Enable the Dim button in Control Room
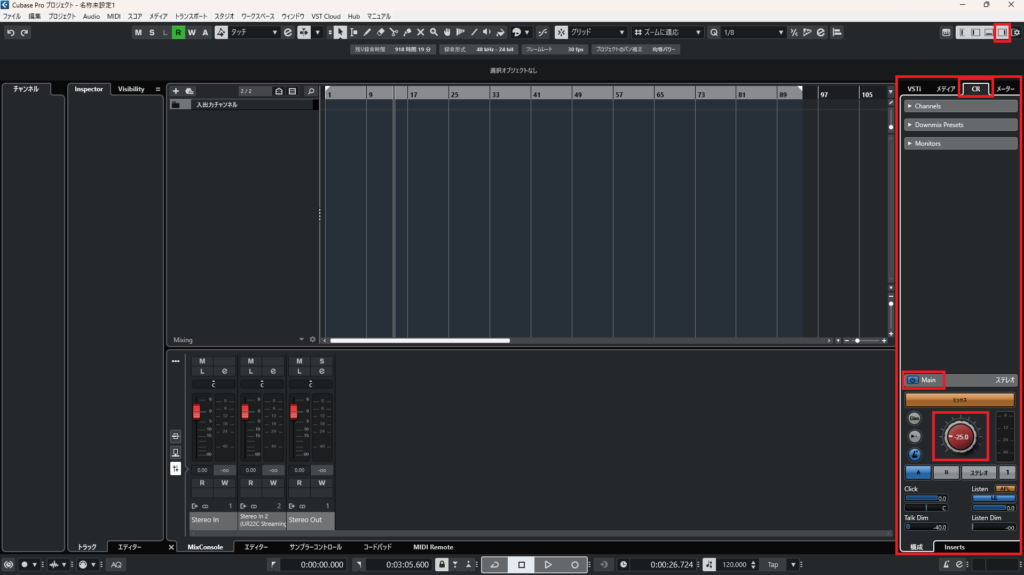Viewport: 1024px width, 575px height. [914, 418]
